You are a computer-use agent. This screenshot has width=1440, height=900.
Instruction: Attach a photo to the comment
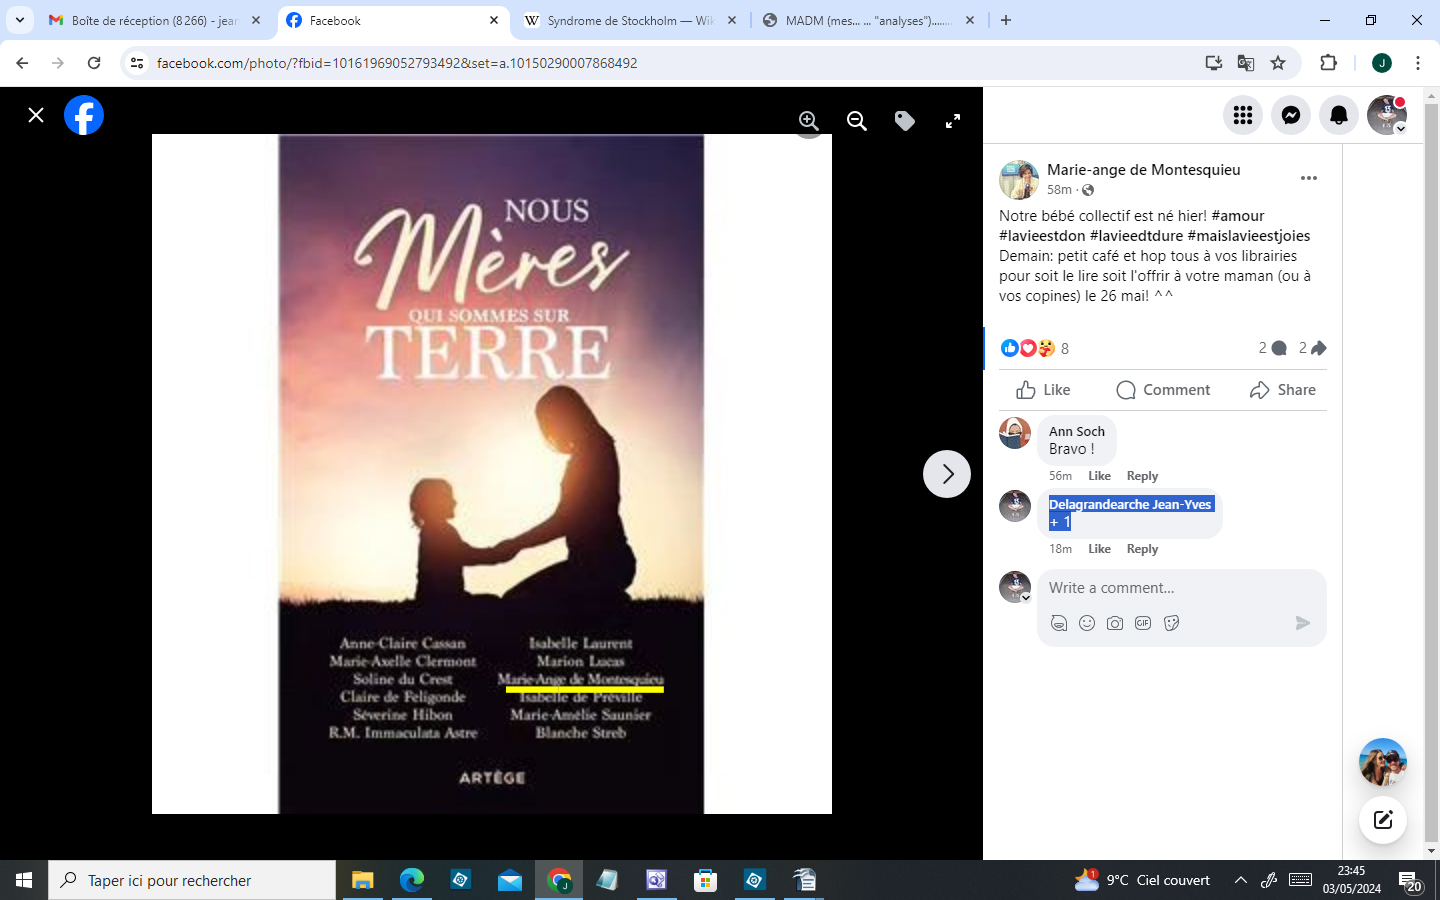pos(1115,623)
